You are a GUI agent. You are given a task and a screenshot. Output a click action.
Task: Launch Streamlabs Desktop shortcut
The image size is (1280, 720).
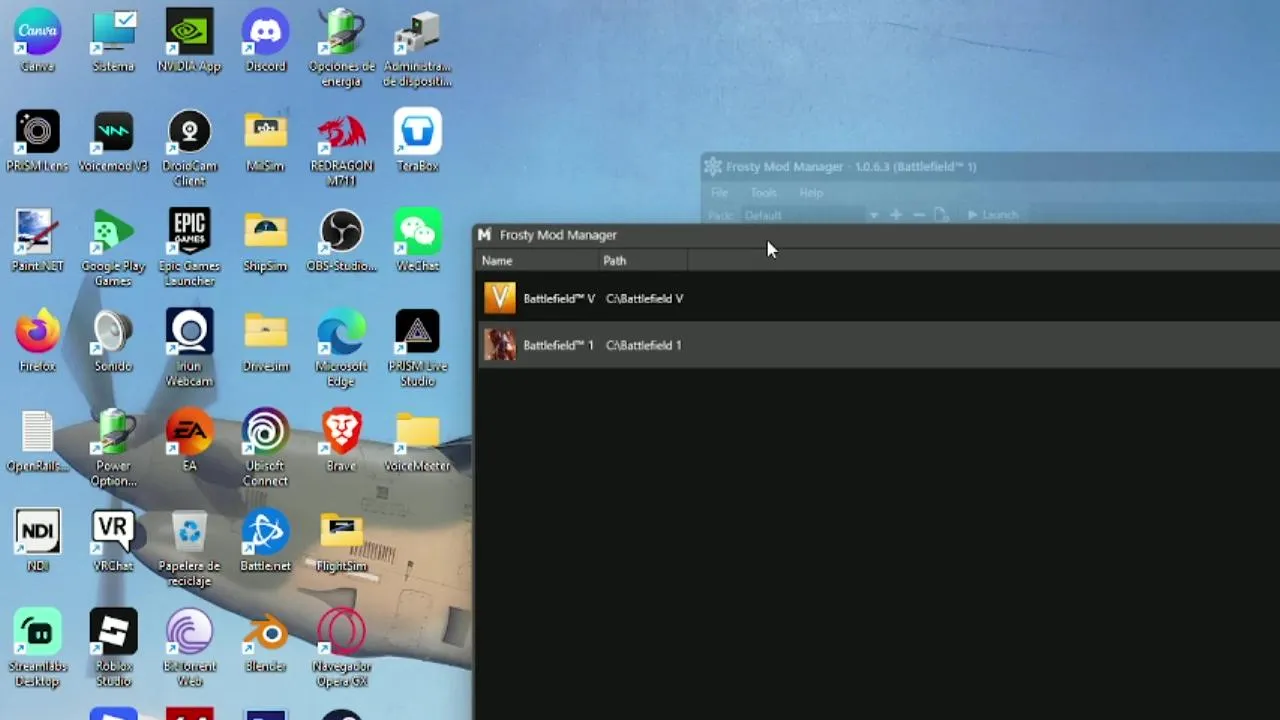pos(37,648)
